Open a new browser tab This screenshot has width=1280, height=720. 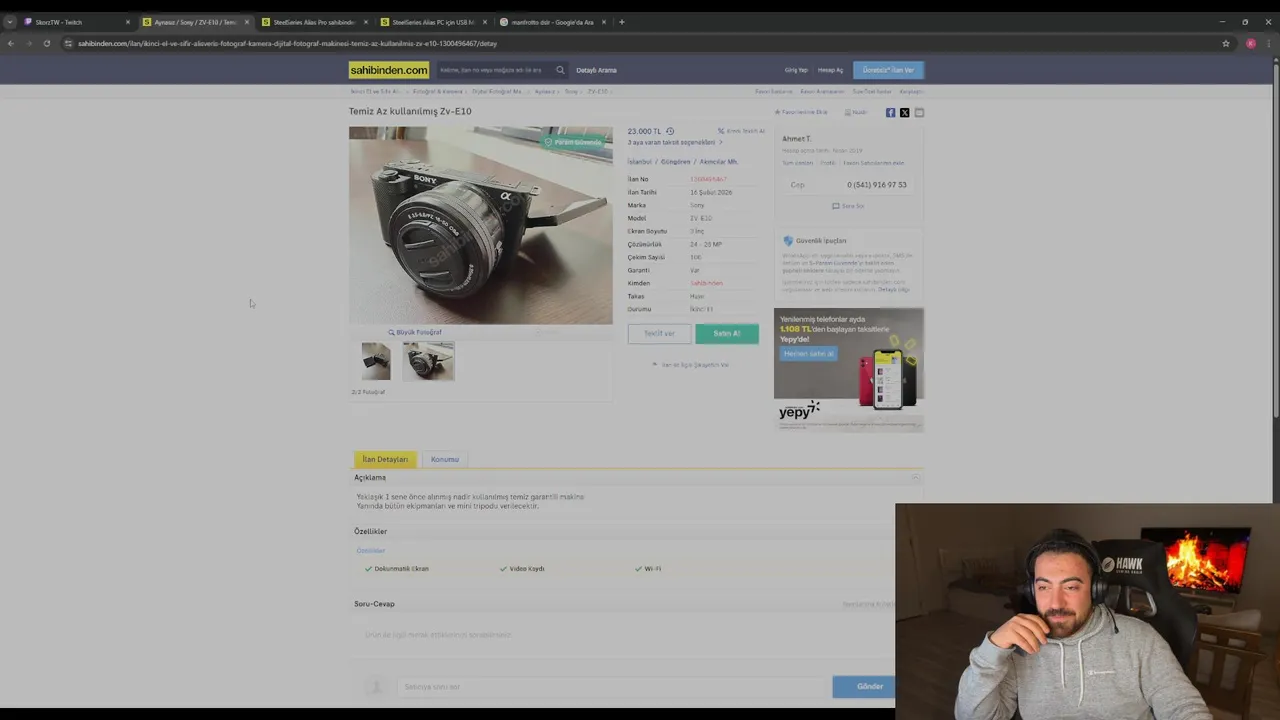click(x=621, y=22)
